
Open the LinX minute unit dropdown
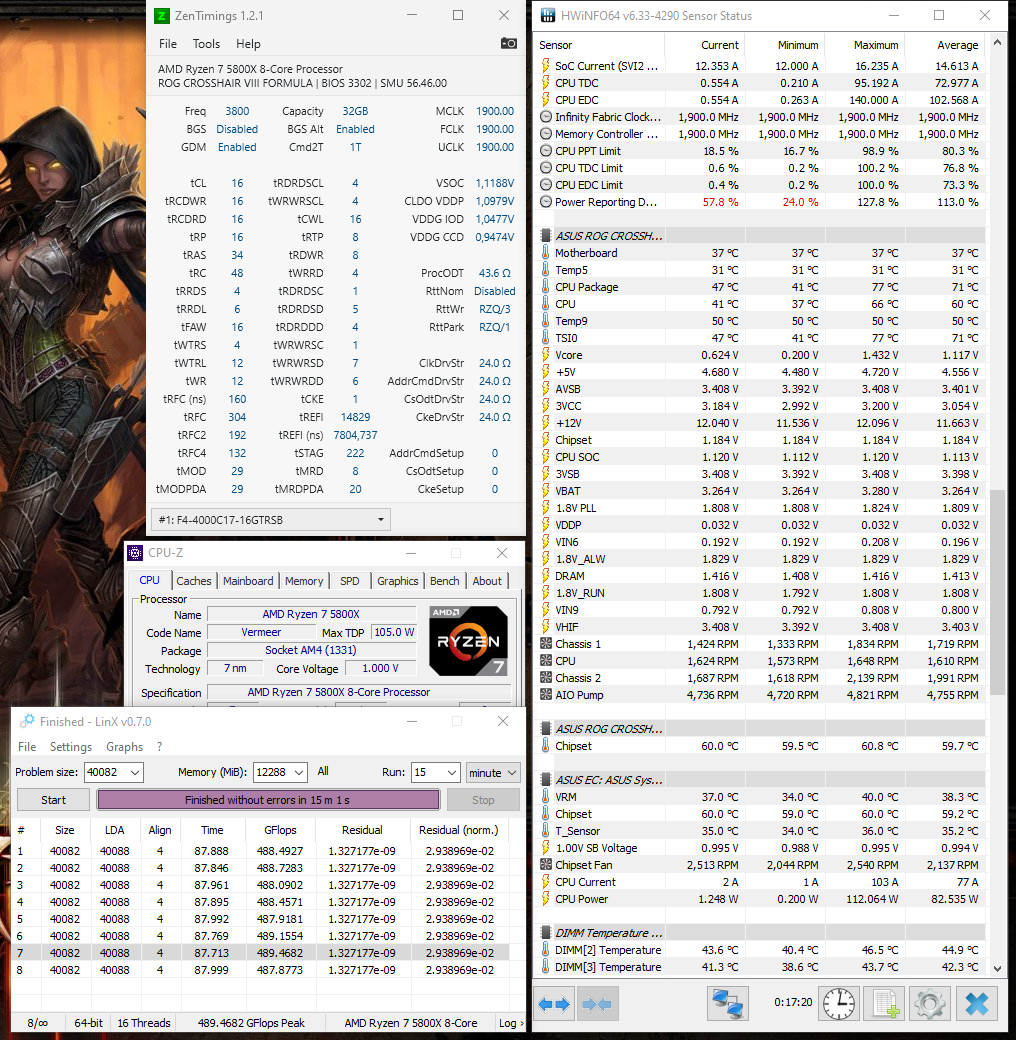tap(493, 772)
